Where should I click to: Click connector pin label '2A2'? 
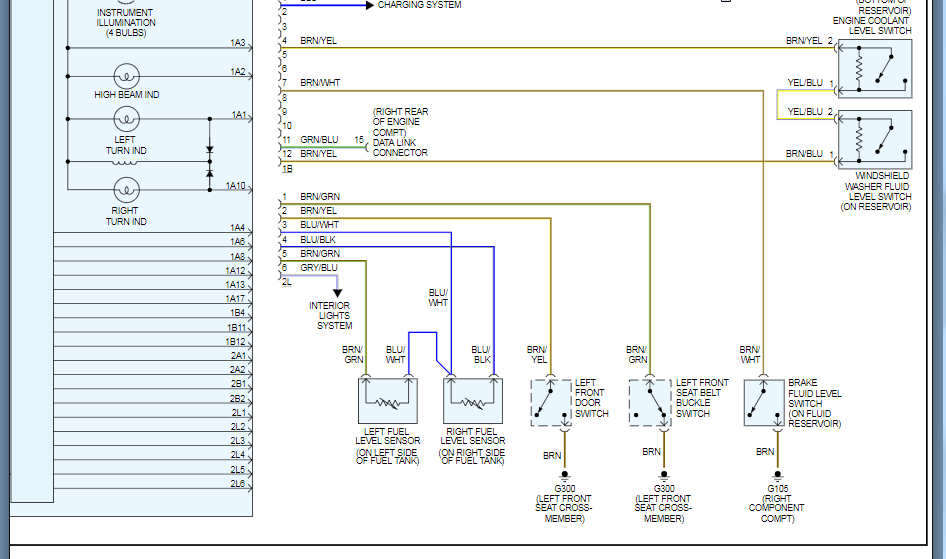[x=238, y=370]
